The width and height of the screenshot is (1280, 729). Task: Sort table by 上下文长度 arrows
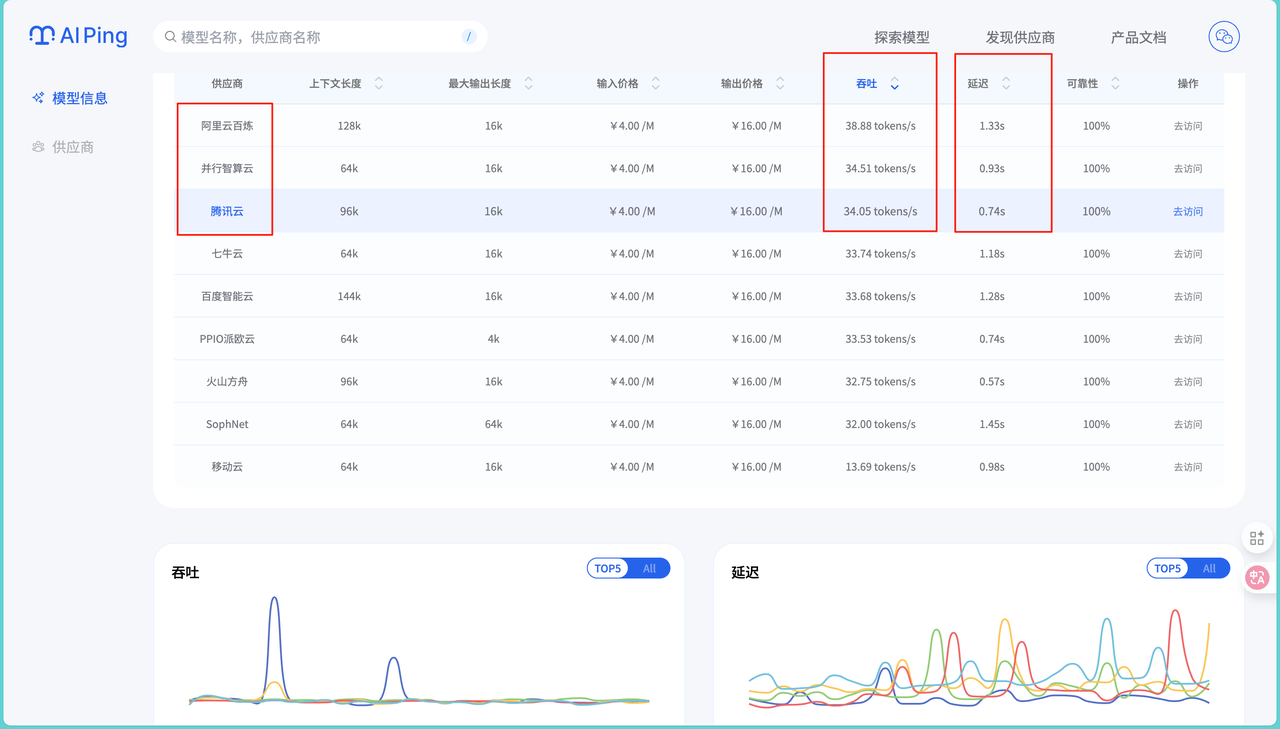[x=379, y=84]
